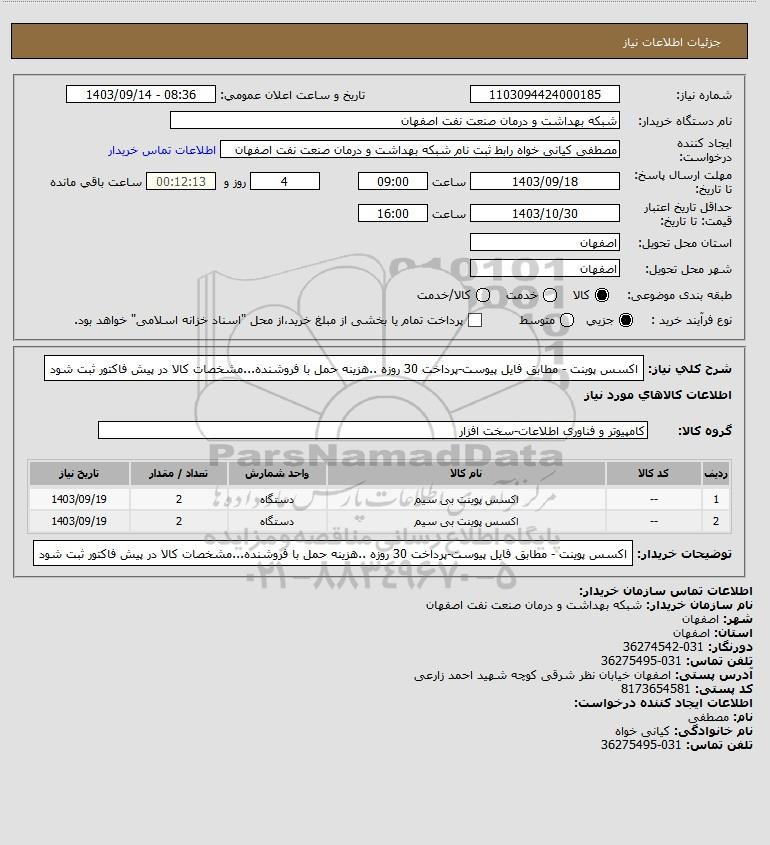Click the واحد شمارش column header
Viewport: 770px width, 845px height.
[x=277, y=473]
